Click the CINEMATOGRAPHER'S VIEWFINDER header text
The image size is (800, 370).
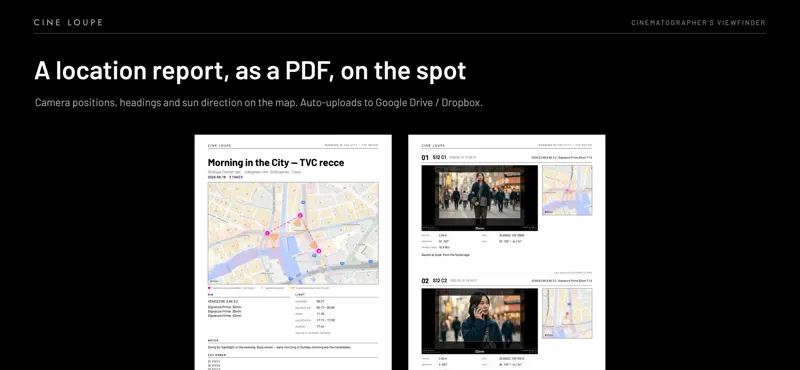[698, 23]
